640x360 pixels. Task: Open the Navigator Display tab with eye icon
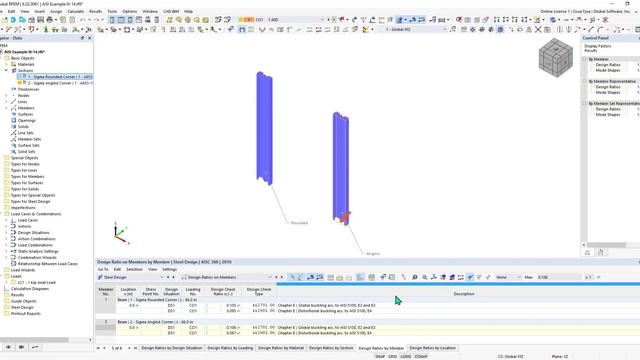coord(8,347)
